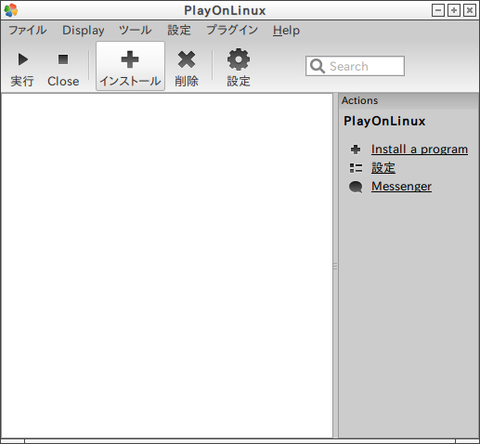Open the ファイル menu
480x444 pixels.
28,30
